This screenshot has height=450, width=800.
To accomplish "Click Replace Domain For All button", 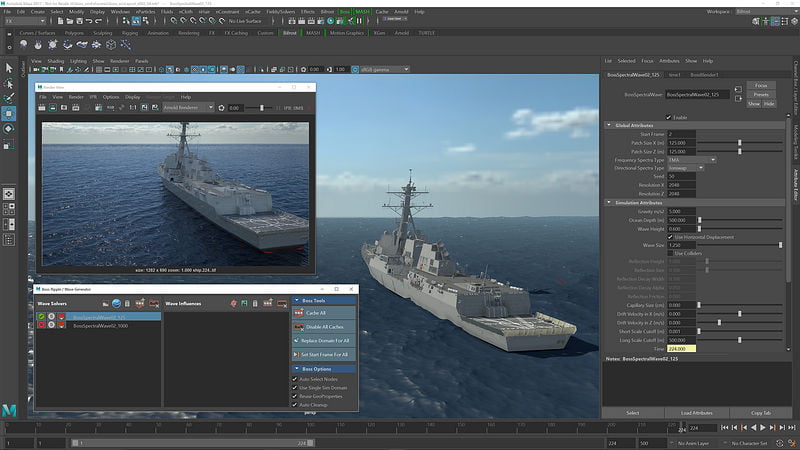I will (x=323, y=340).
